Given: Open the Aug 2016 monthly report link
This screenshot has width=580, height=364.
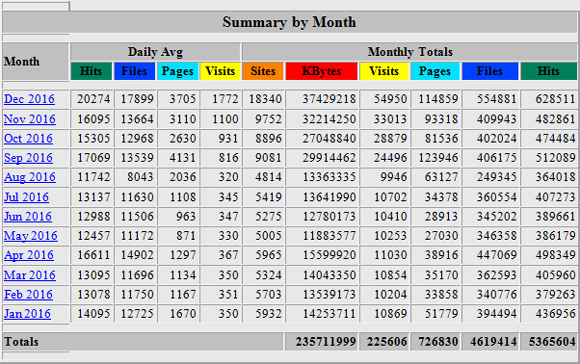Looking at the screenshot, I should (30, 177).
